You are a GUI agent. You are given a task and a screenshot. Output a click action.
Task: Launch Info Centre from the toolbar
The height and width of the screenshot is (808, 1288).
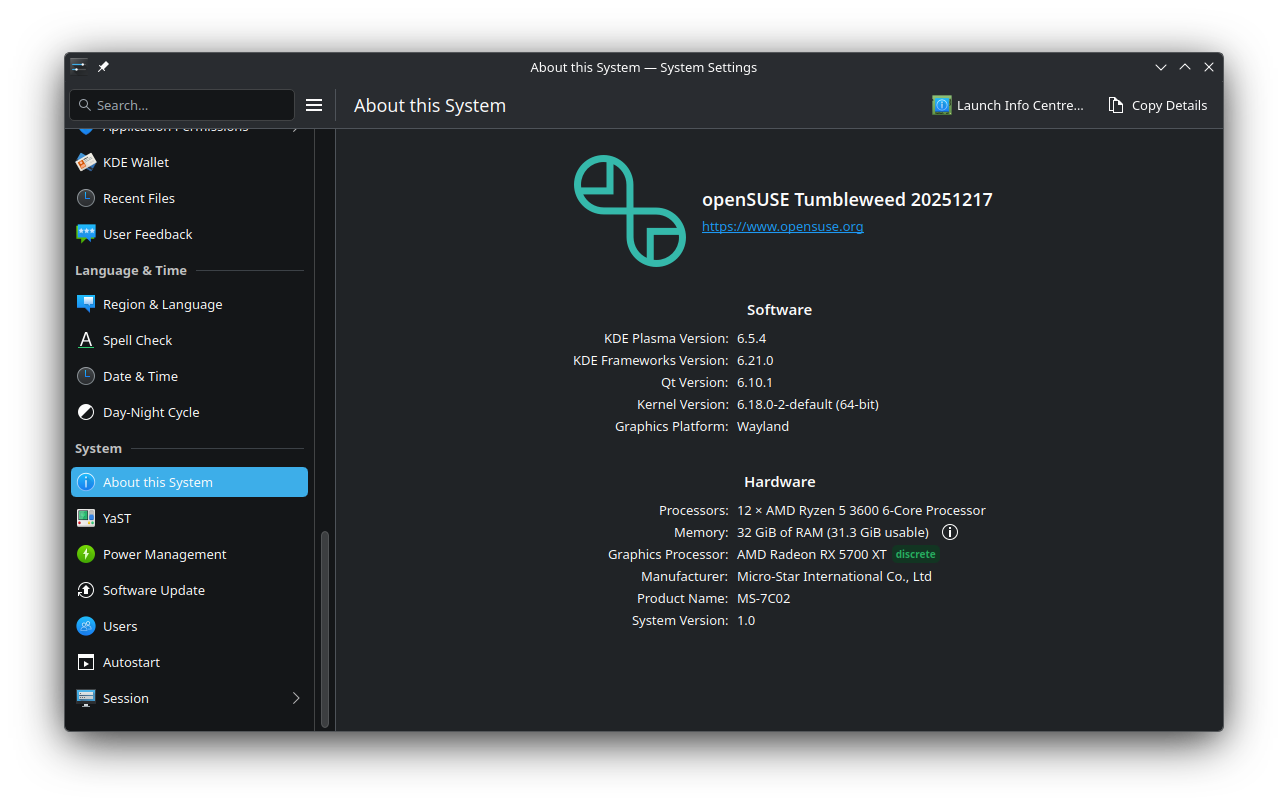tap(1008, 105)
